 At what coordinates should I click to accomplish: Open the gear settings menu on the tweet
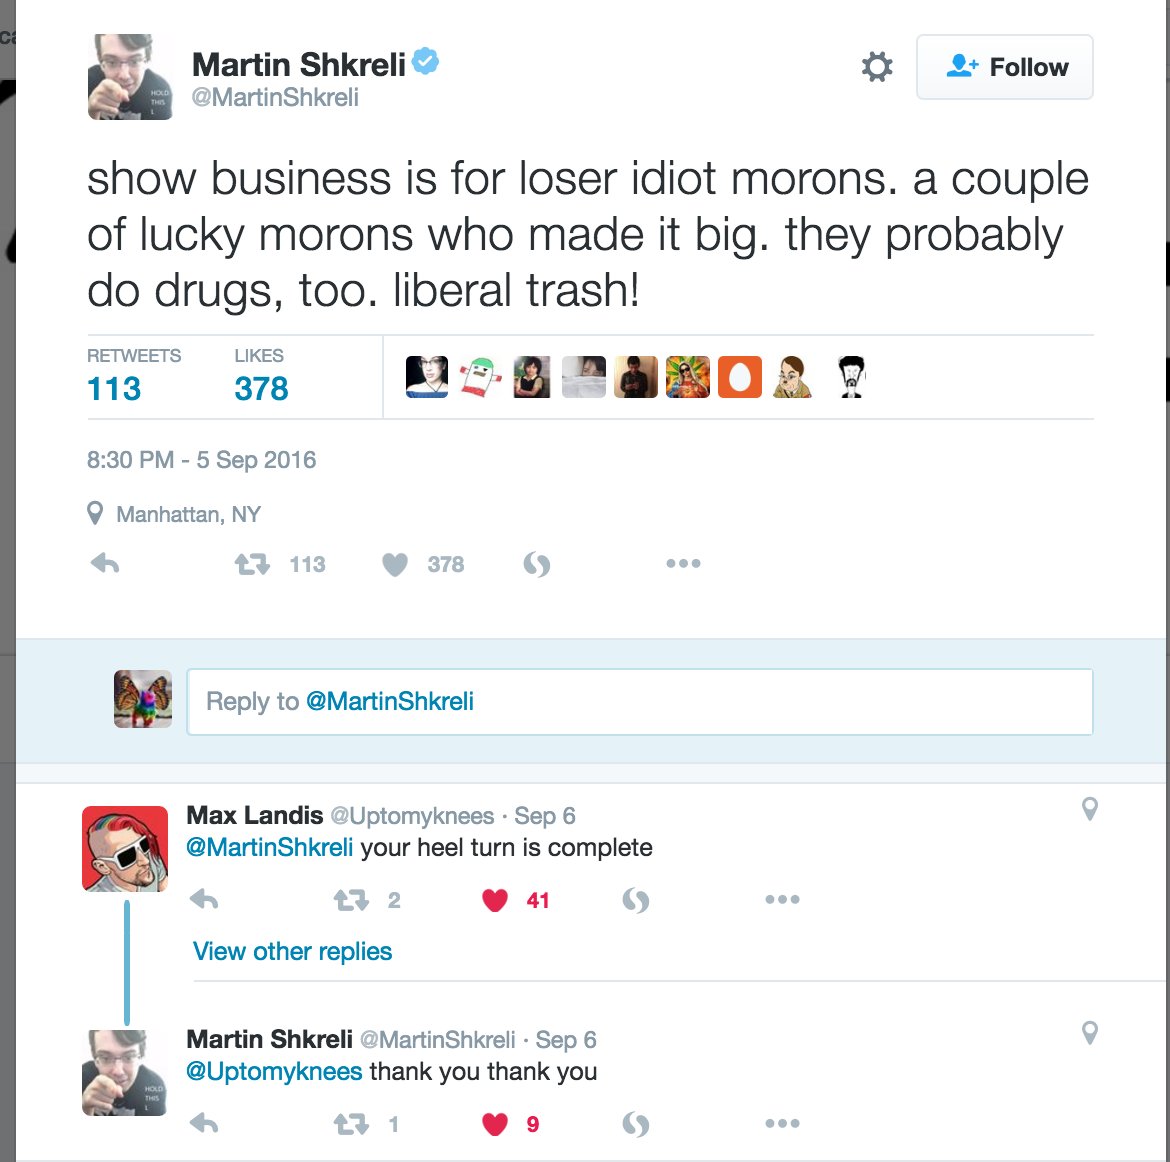pos(877,67)
